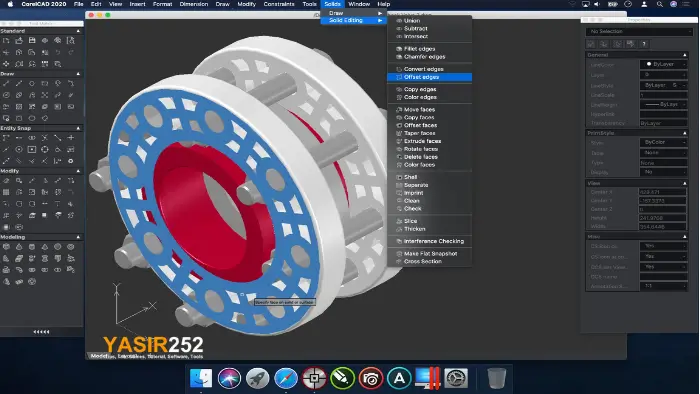Click the Print icon in Standard toolbar
This screenshot has width=700, height=394.
click(45, 41)
